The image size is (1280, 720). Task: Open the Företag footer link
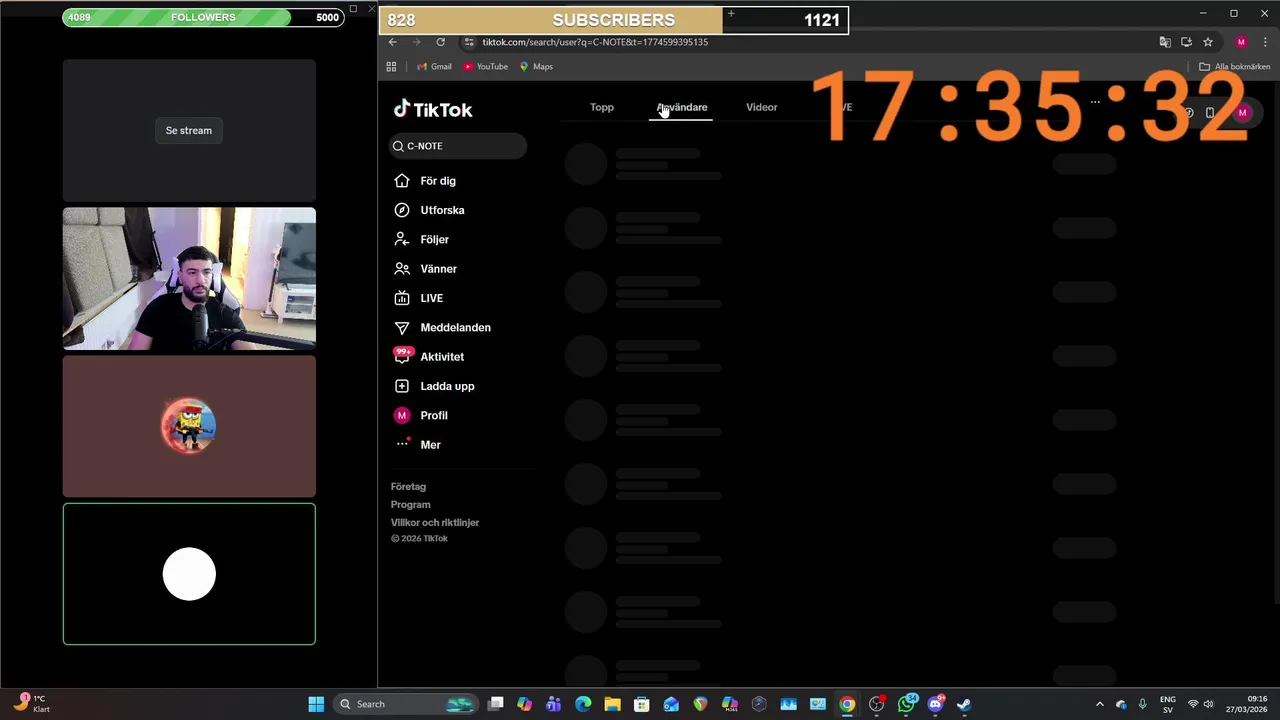point(408,486)
